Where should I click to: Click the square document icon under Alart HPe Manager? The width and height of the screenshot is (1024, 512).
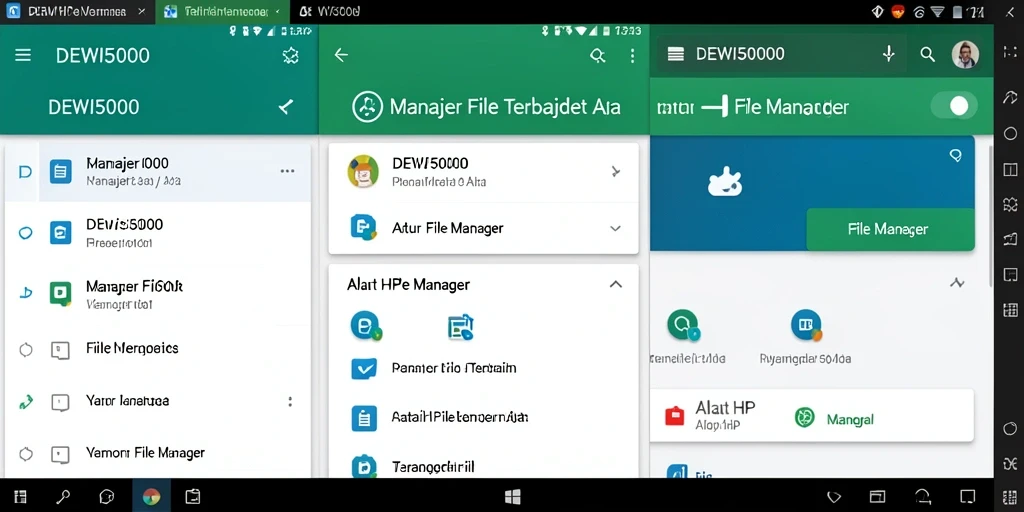click(x=460, y=327)
